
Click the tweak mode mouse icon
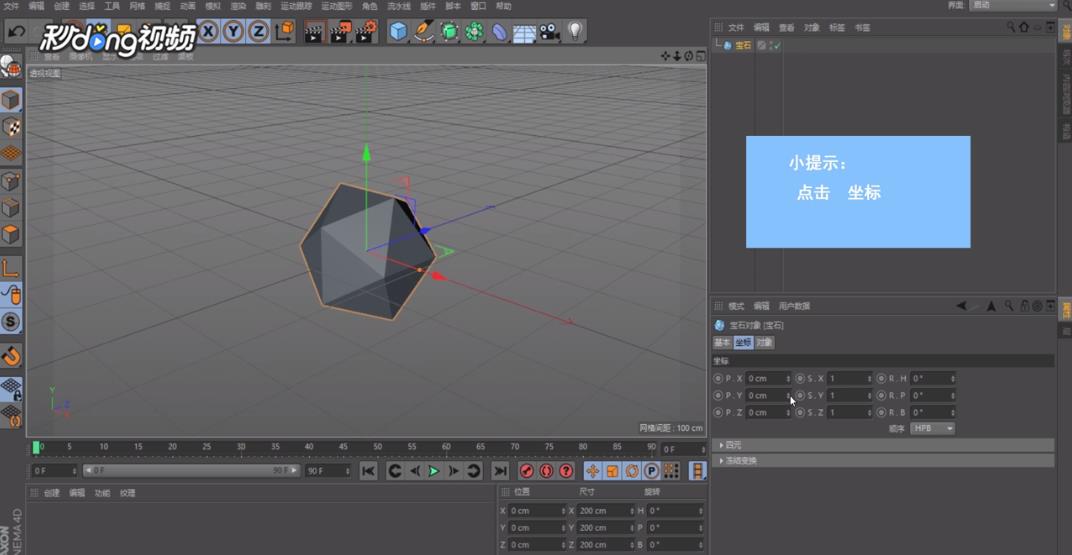click(x=11, y=295)
